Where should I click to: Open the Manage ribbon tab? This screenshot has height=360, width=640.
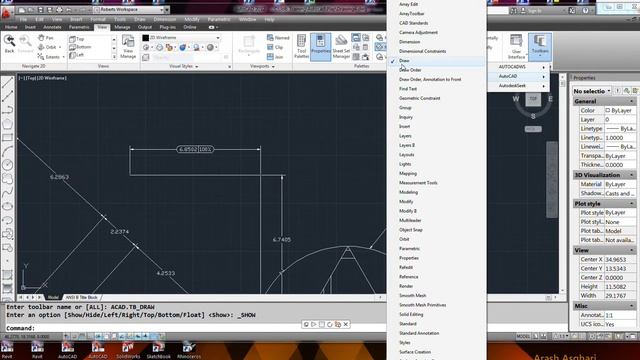122,27
